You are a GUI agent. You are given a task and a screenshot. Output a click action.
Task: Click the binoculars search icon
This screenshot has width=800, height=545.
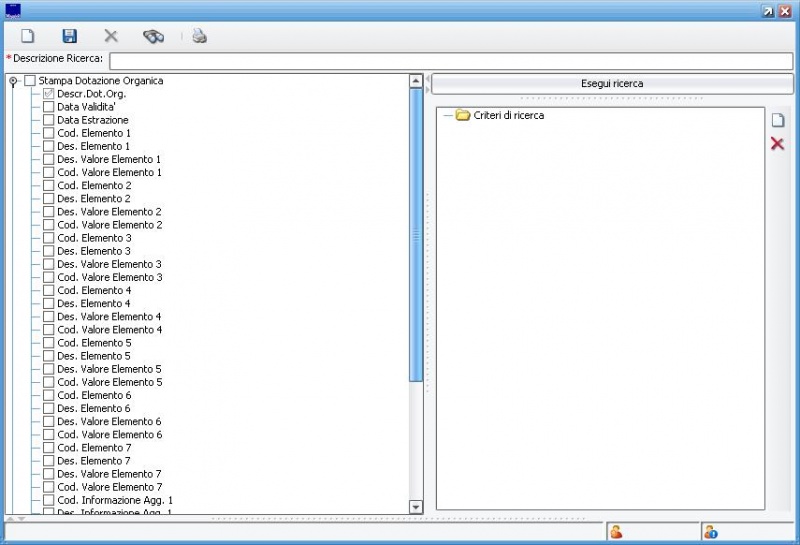[153, 36]
